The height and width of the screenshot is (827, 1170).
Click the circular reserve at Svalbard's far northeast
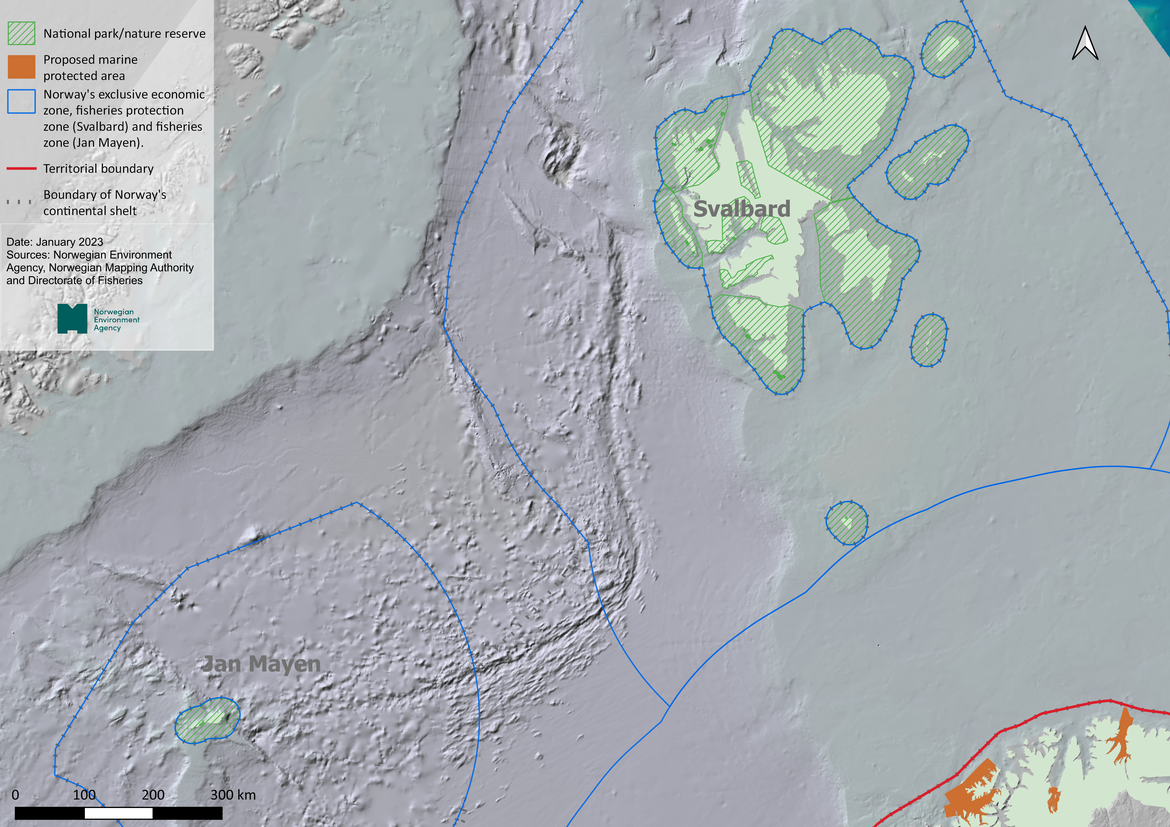click(x=947, y=47)
